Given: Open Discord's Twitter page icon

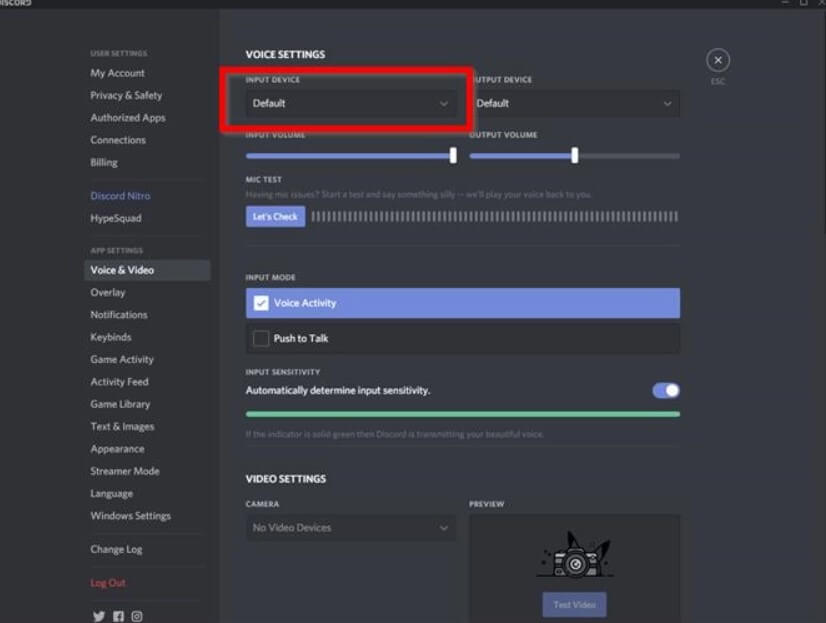Looking at the screenshot, I should 99,616.
